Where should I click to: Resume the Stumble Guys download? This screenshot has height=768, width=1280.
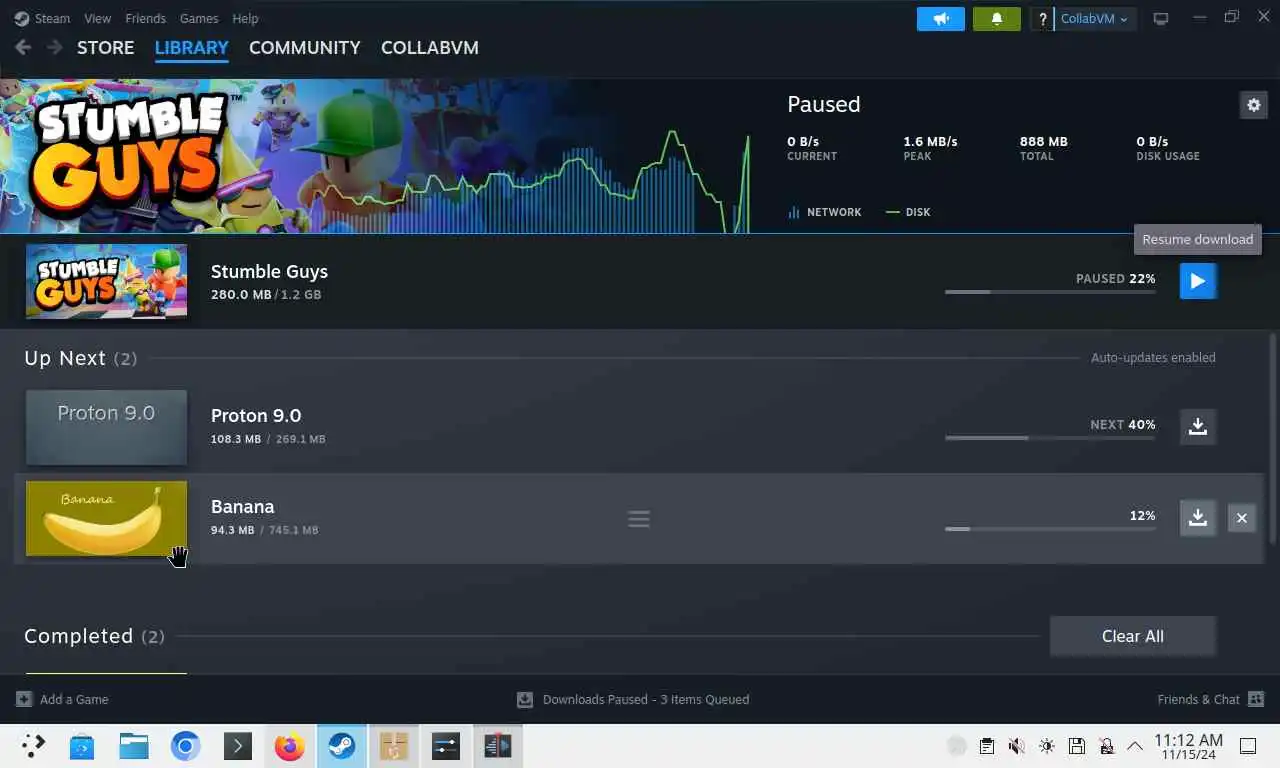pos(1197,281)
